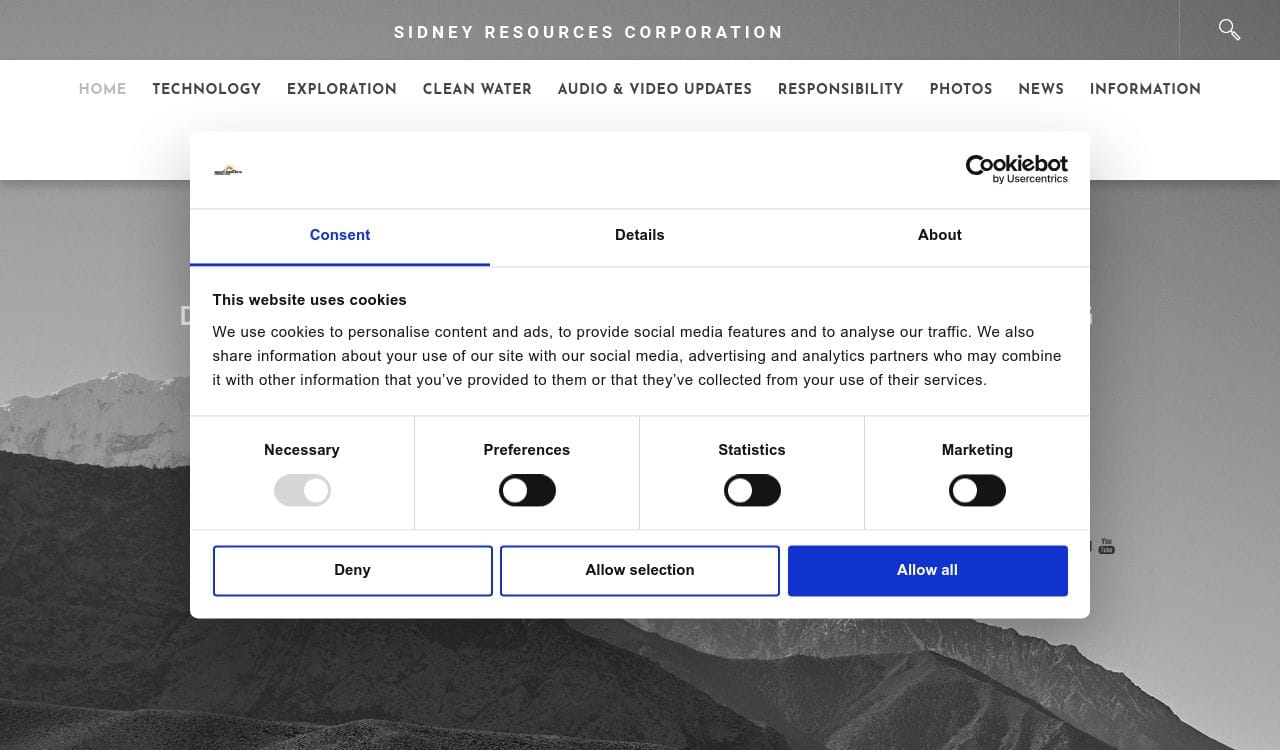Viewport: 1280px width, 750px height.
Task: Click the Cookiebot by Usercentrics logo
Action: click(x=1016, y=169)
